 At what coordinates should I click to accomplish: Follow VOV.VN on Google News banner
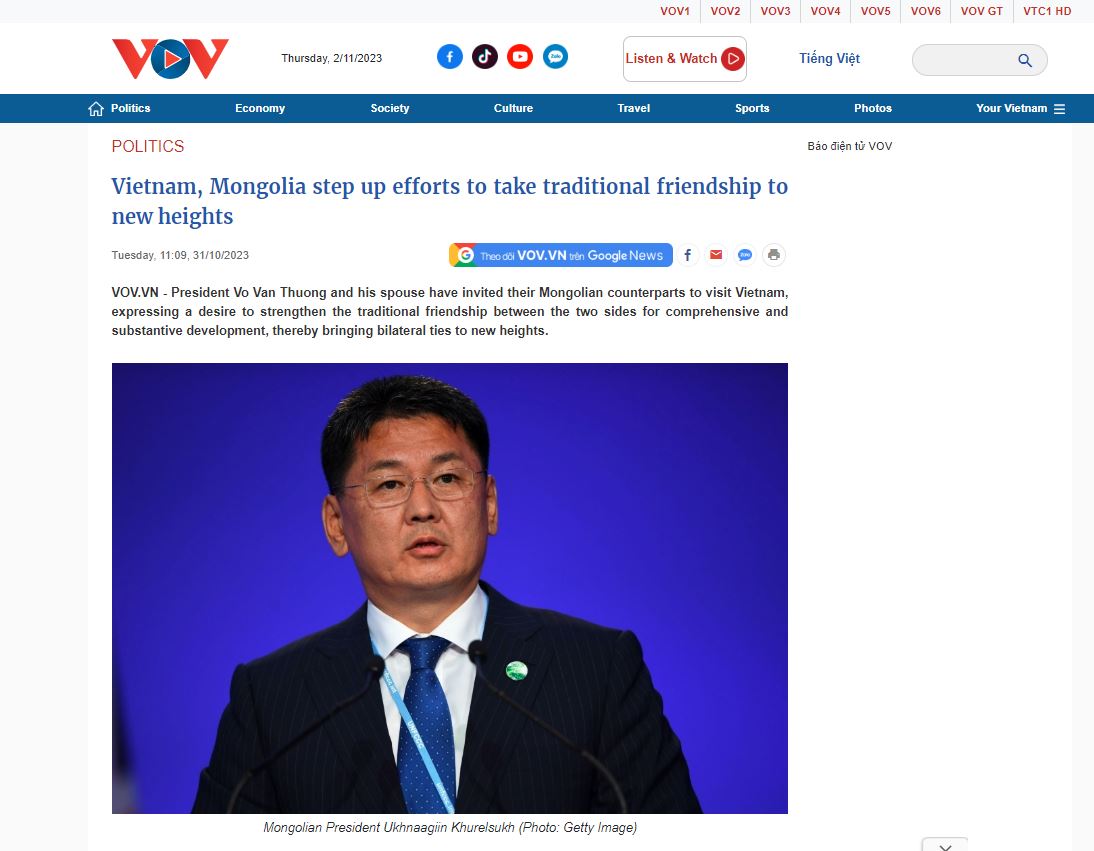pos(560,255)
